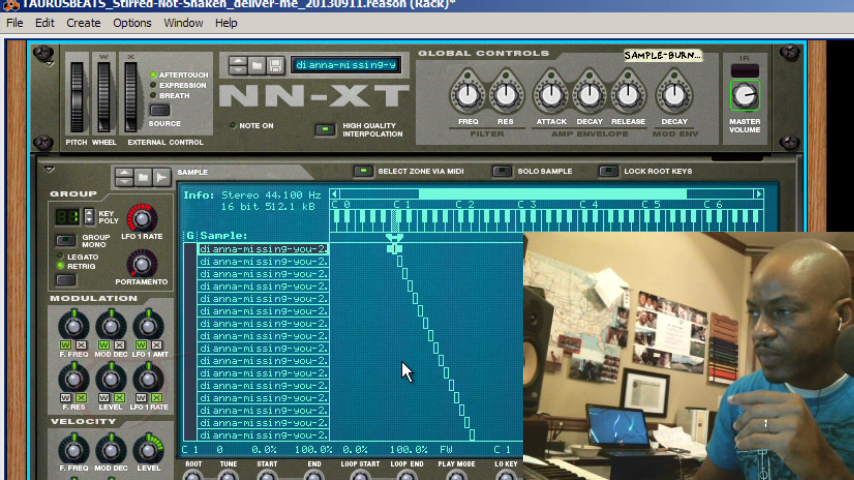Toggle the Solo Sample button

point(502,171)
